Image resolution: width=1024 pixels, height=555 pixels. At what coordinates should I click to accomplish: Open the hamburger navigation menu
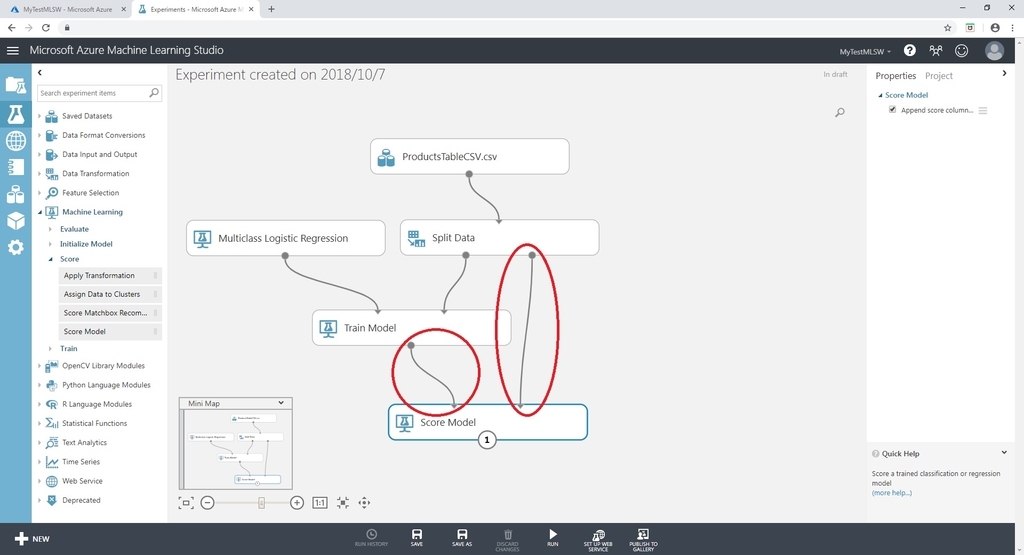[x=12, y=50]
